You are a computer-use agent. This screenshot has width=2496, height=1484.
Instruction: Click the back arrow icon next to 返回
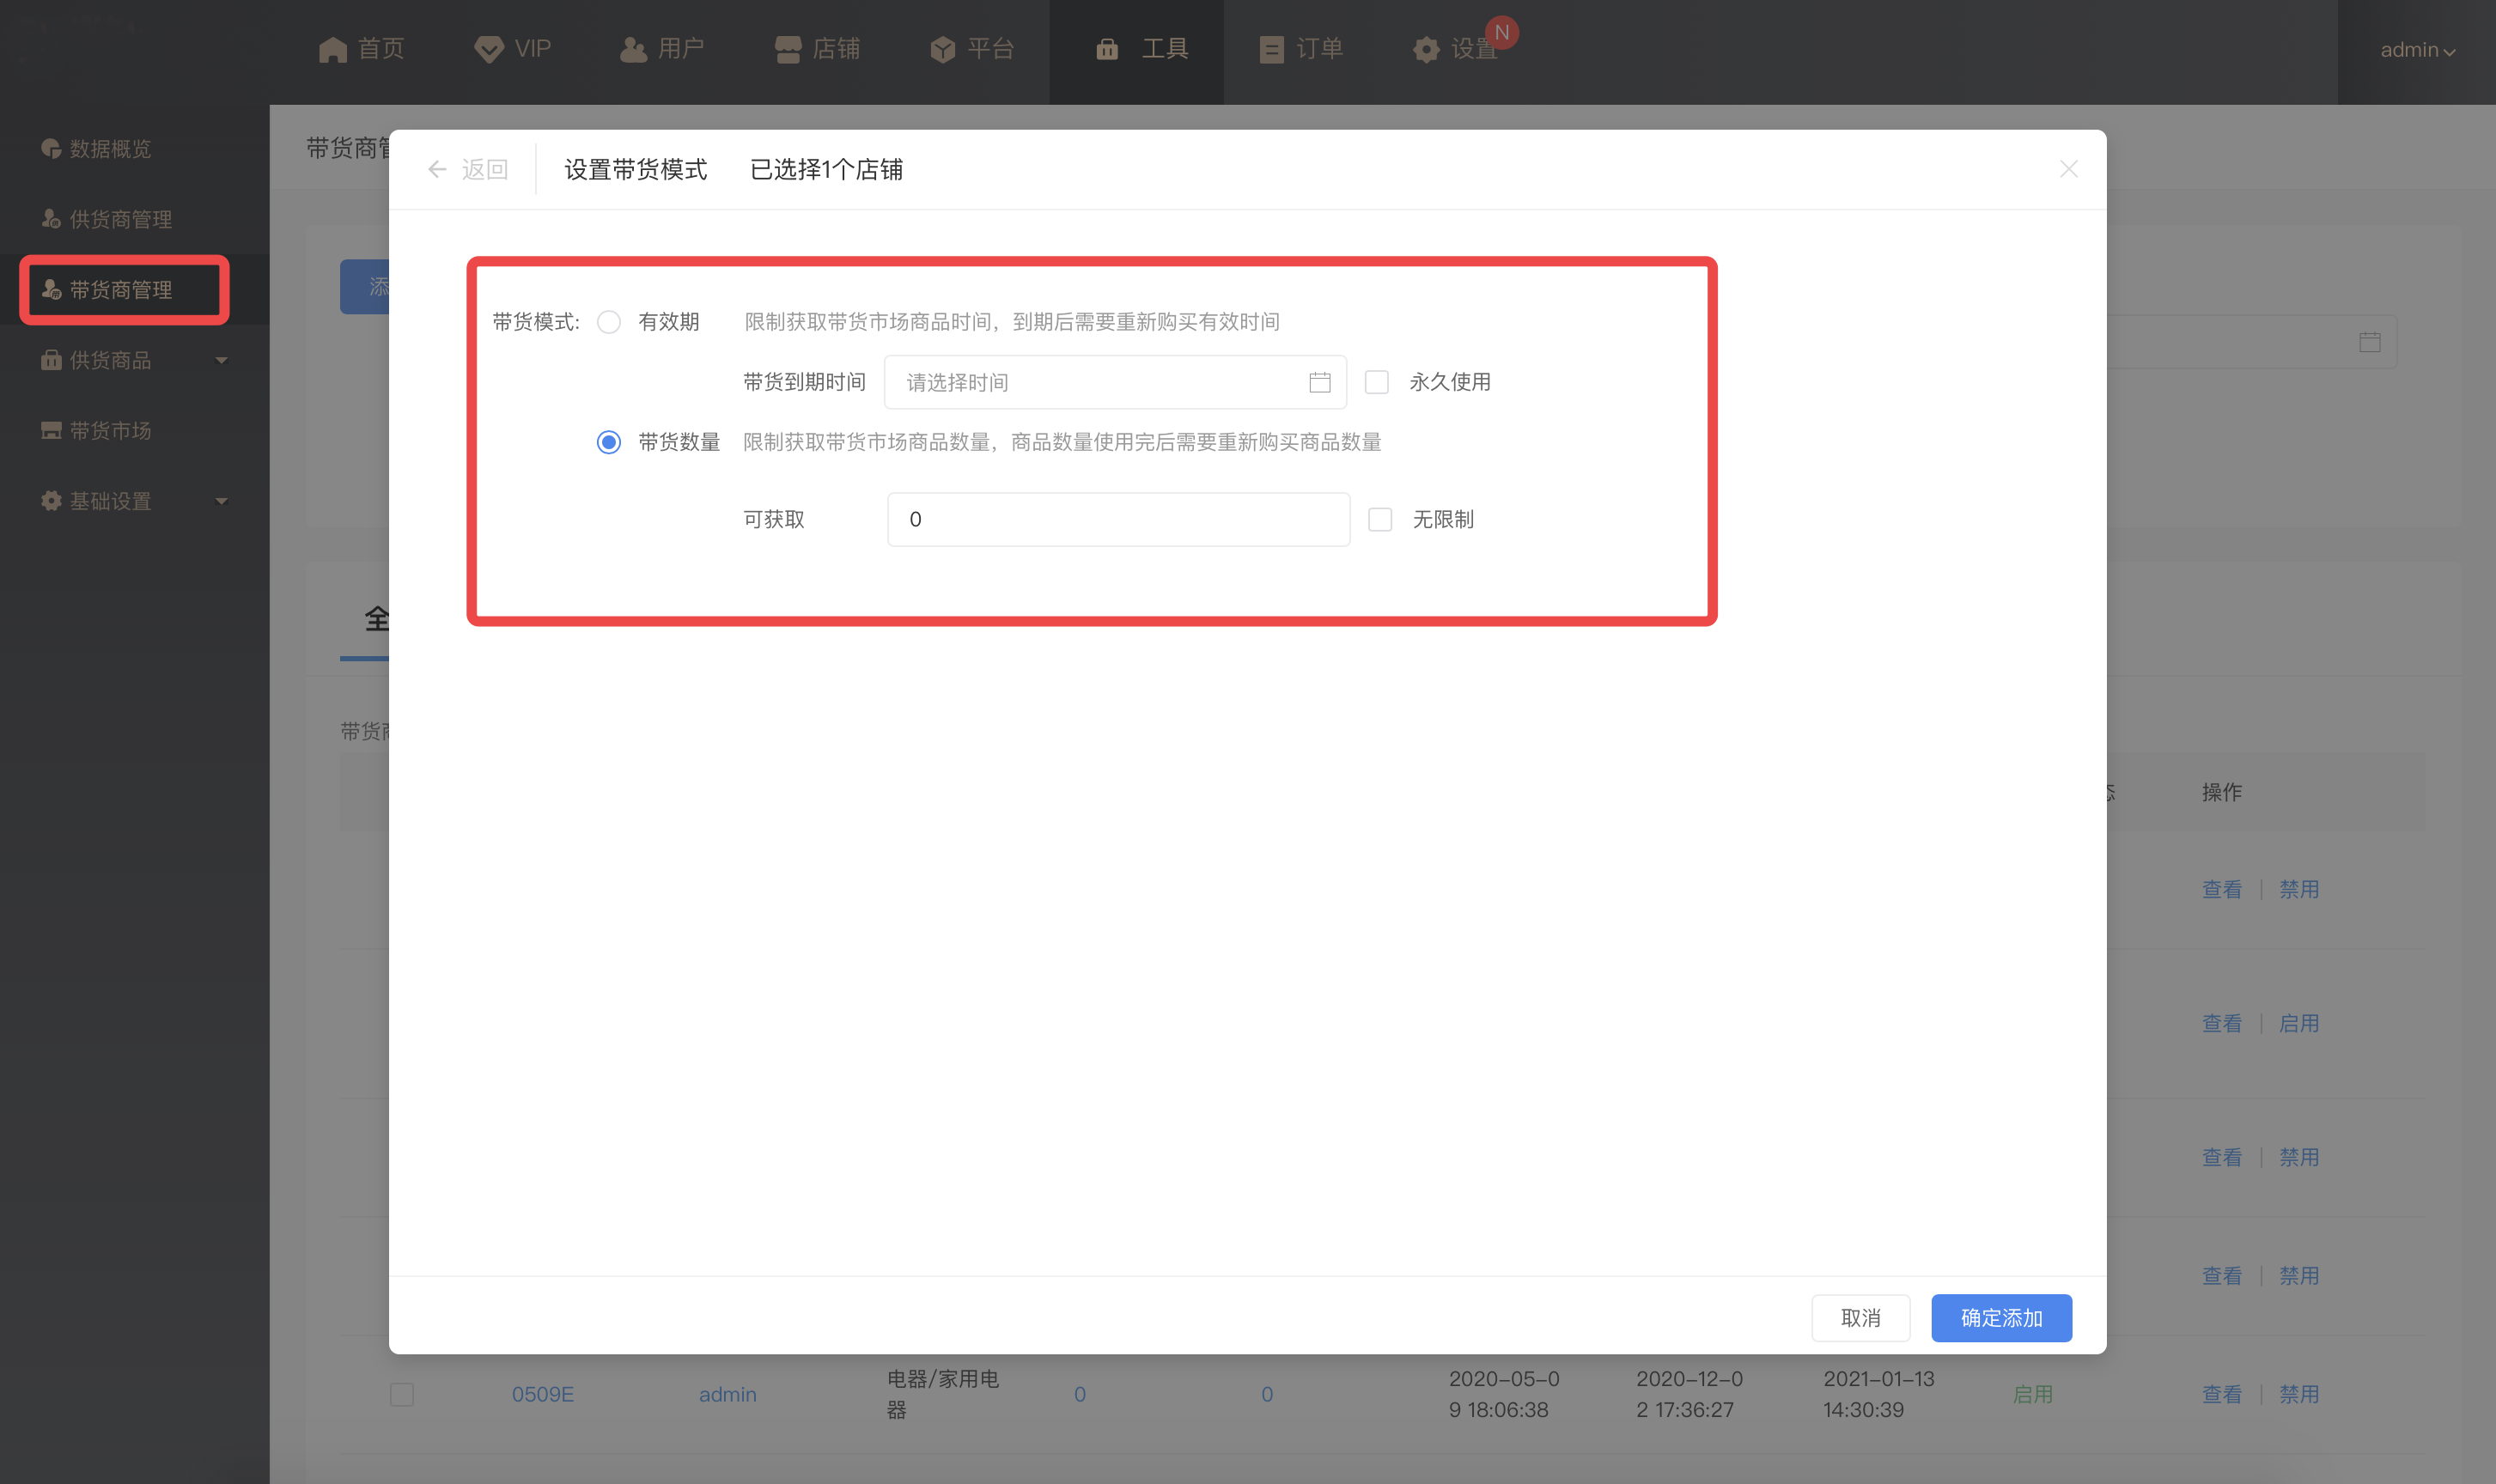[437, 170]
